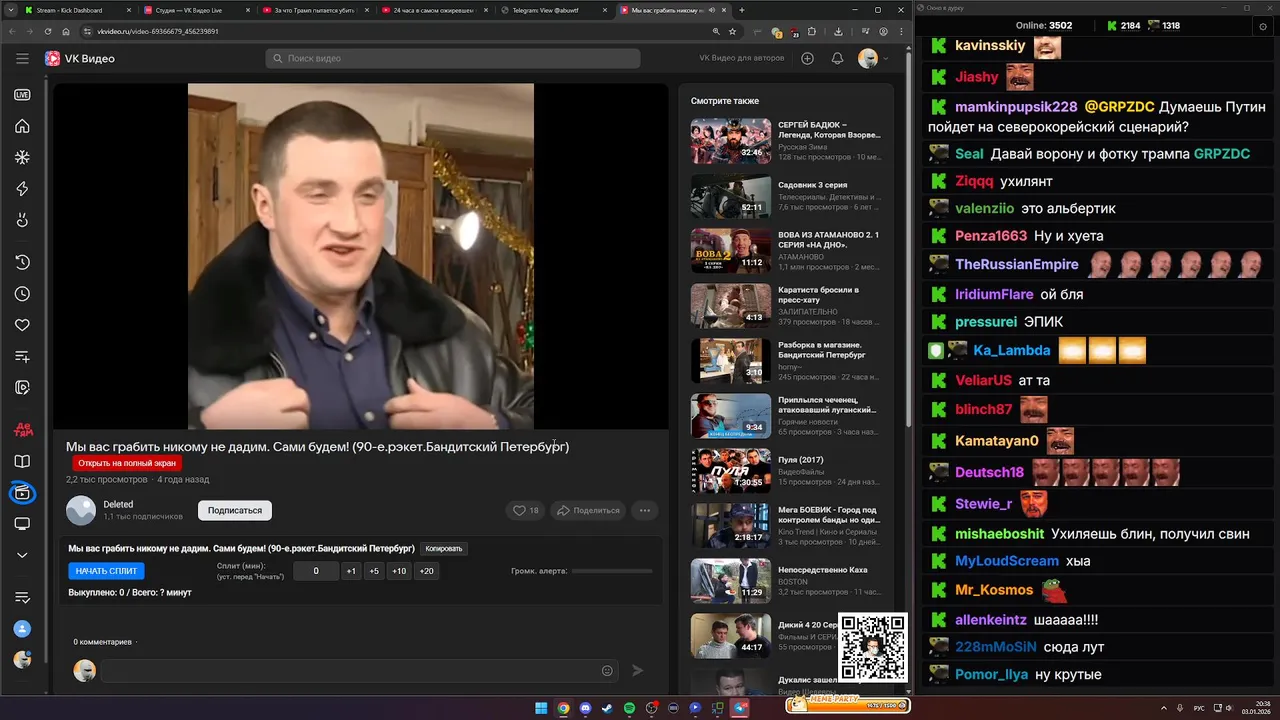Viewport: 1280px width, 720px height.
Task: Click the VK Видео logo
Action: click(80, 59)
